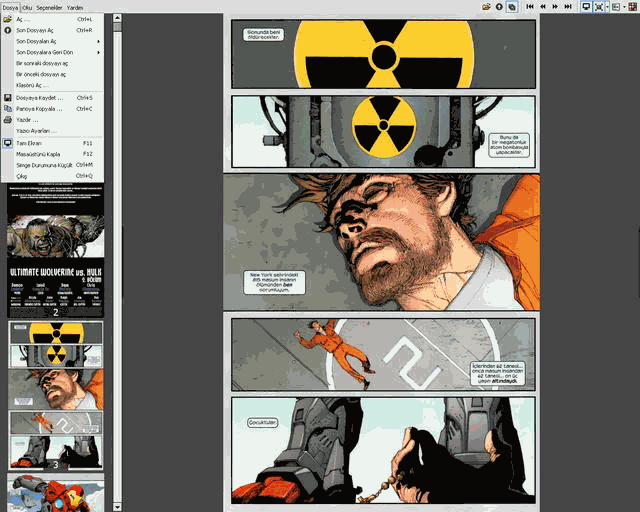The width and height of the screenshot is (640, 512).
Task: Click the 'New York şehrindeki' caption box
Action: click(x=274, y=282)
